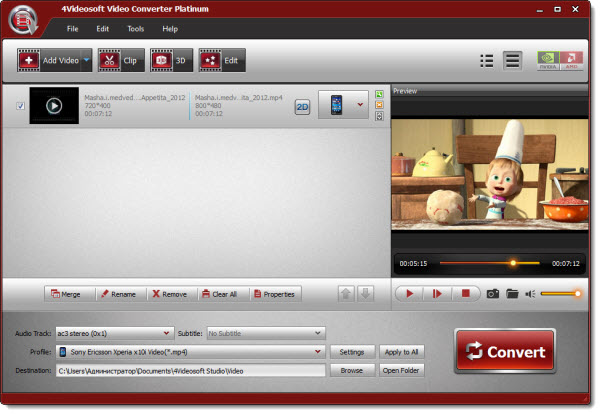Image resolution: width=600 pixels, height=414 pixels.
Task: Click the Apply to All button
Action: [x=401, y=352]
